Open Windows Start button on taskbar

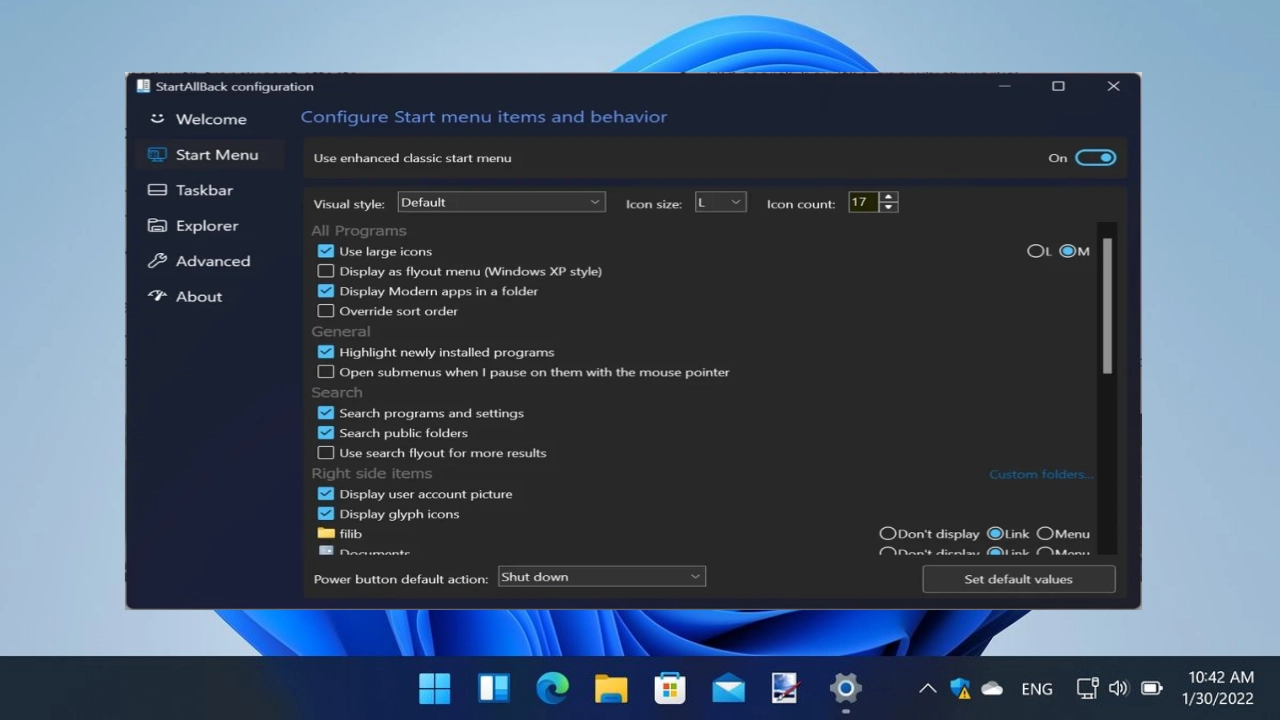click(x=435, y=688)
